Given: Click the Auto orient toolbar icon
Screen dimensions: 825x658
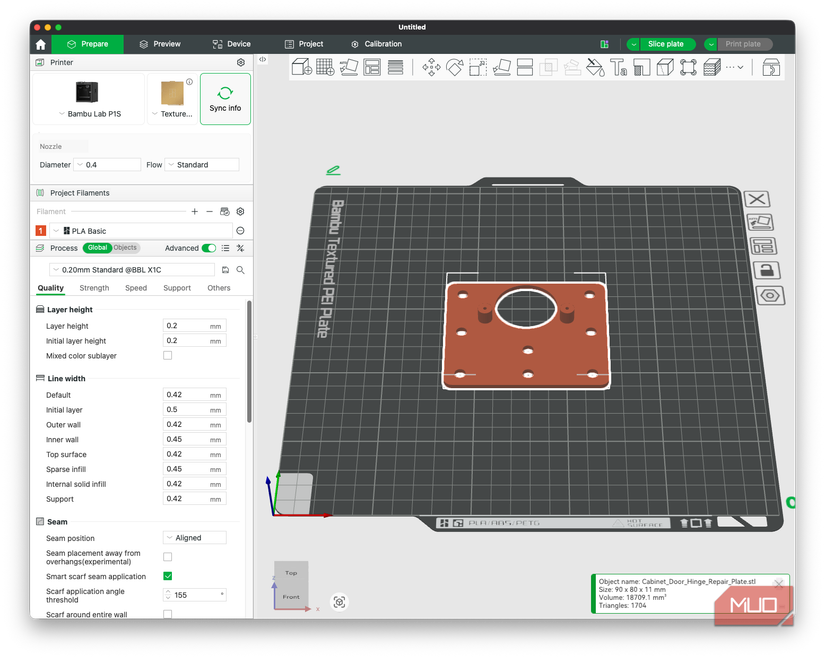Looking at the screenshot, I should click(x=349, y=67).
